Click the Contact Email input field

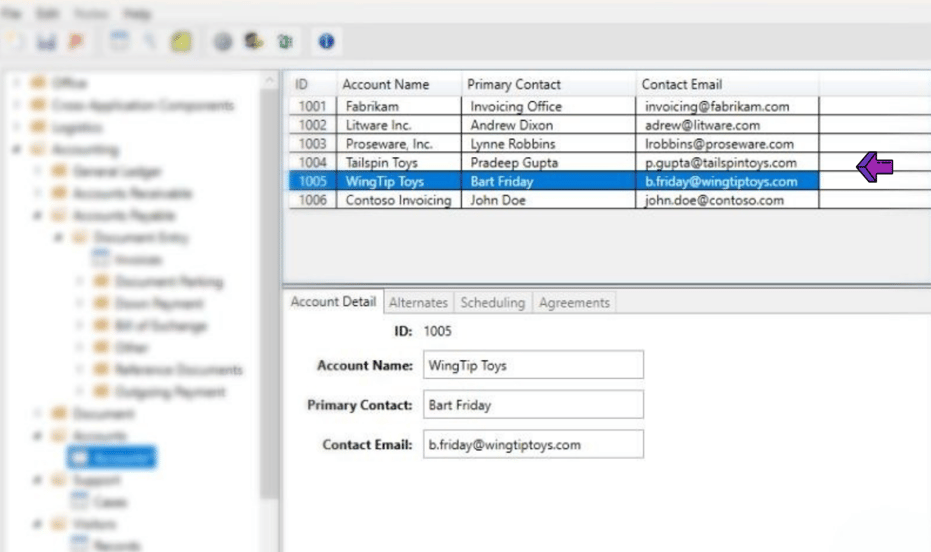pyautogui.click(x=533, y=444)
